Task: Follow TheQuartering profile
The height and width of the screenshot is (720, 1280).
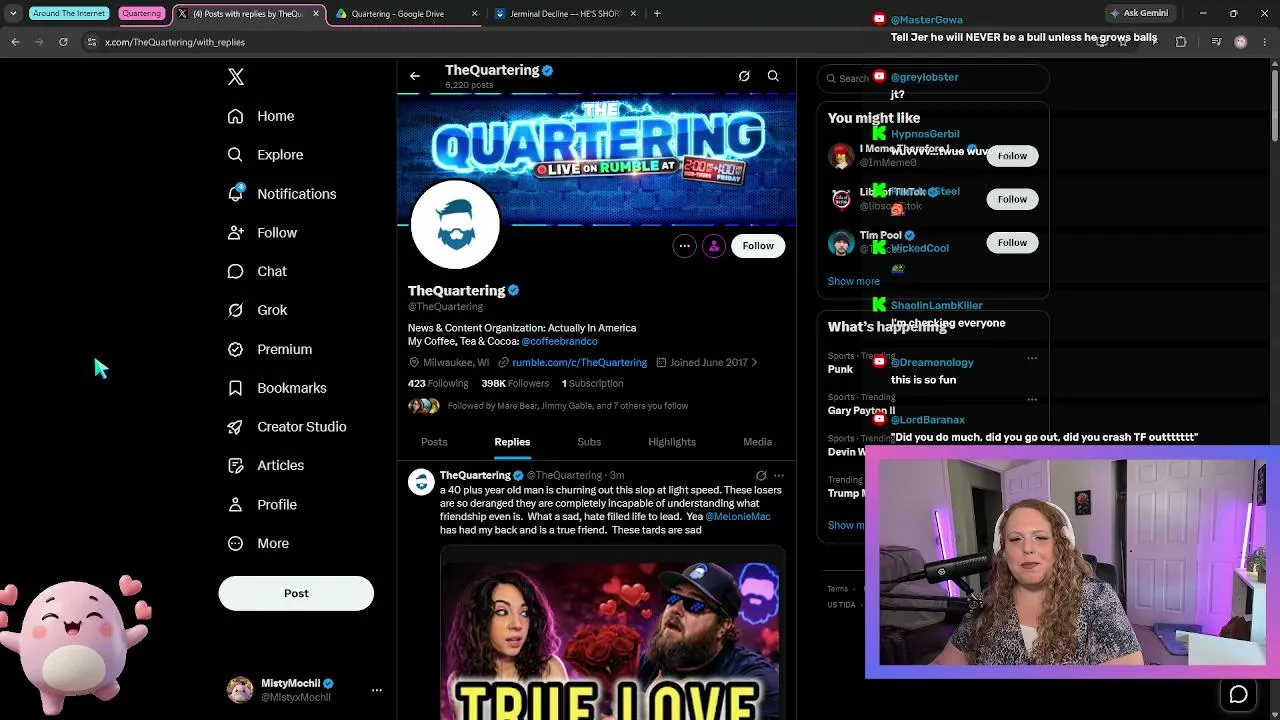Action: click(758, 246)
